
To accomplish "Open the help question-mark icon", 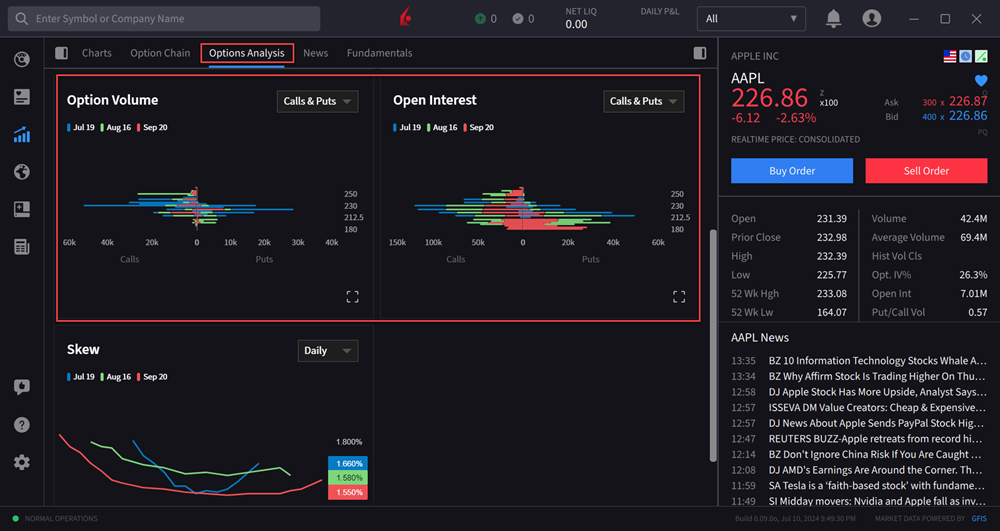I will point(22,425).
